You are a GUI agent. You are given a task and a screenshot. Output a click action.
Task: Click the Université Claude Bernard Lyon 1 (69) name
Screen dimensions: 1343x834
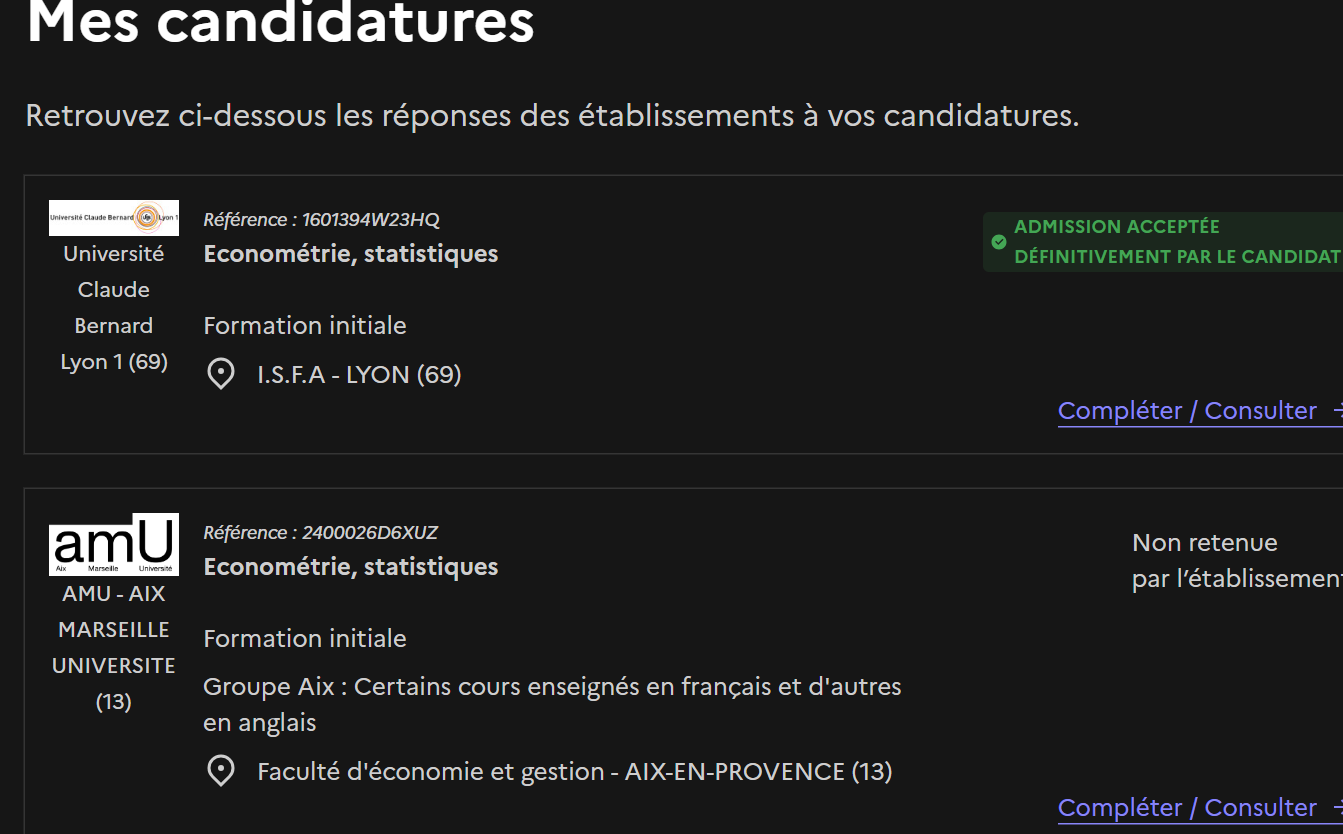[x=114, y=308]
